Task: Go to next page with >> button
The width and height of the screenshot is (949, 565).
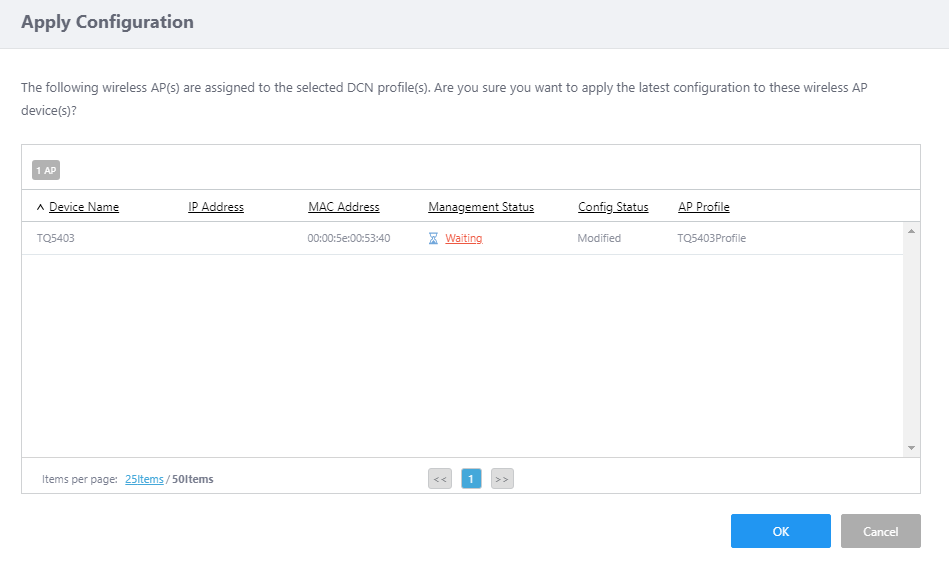Action: (x=502, y=479)
